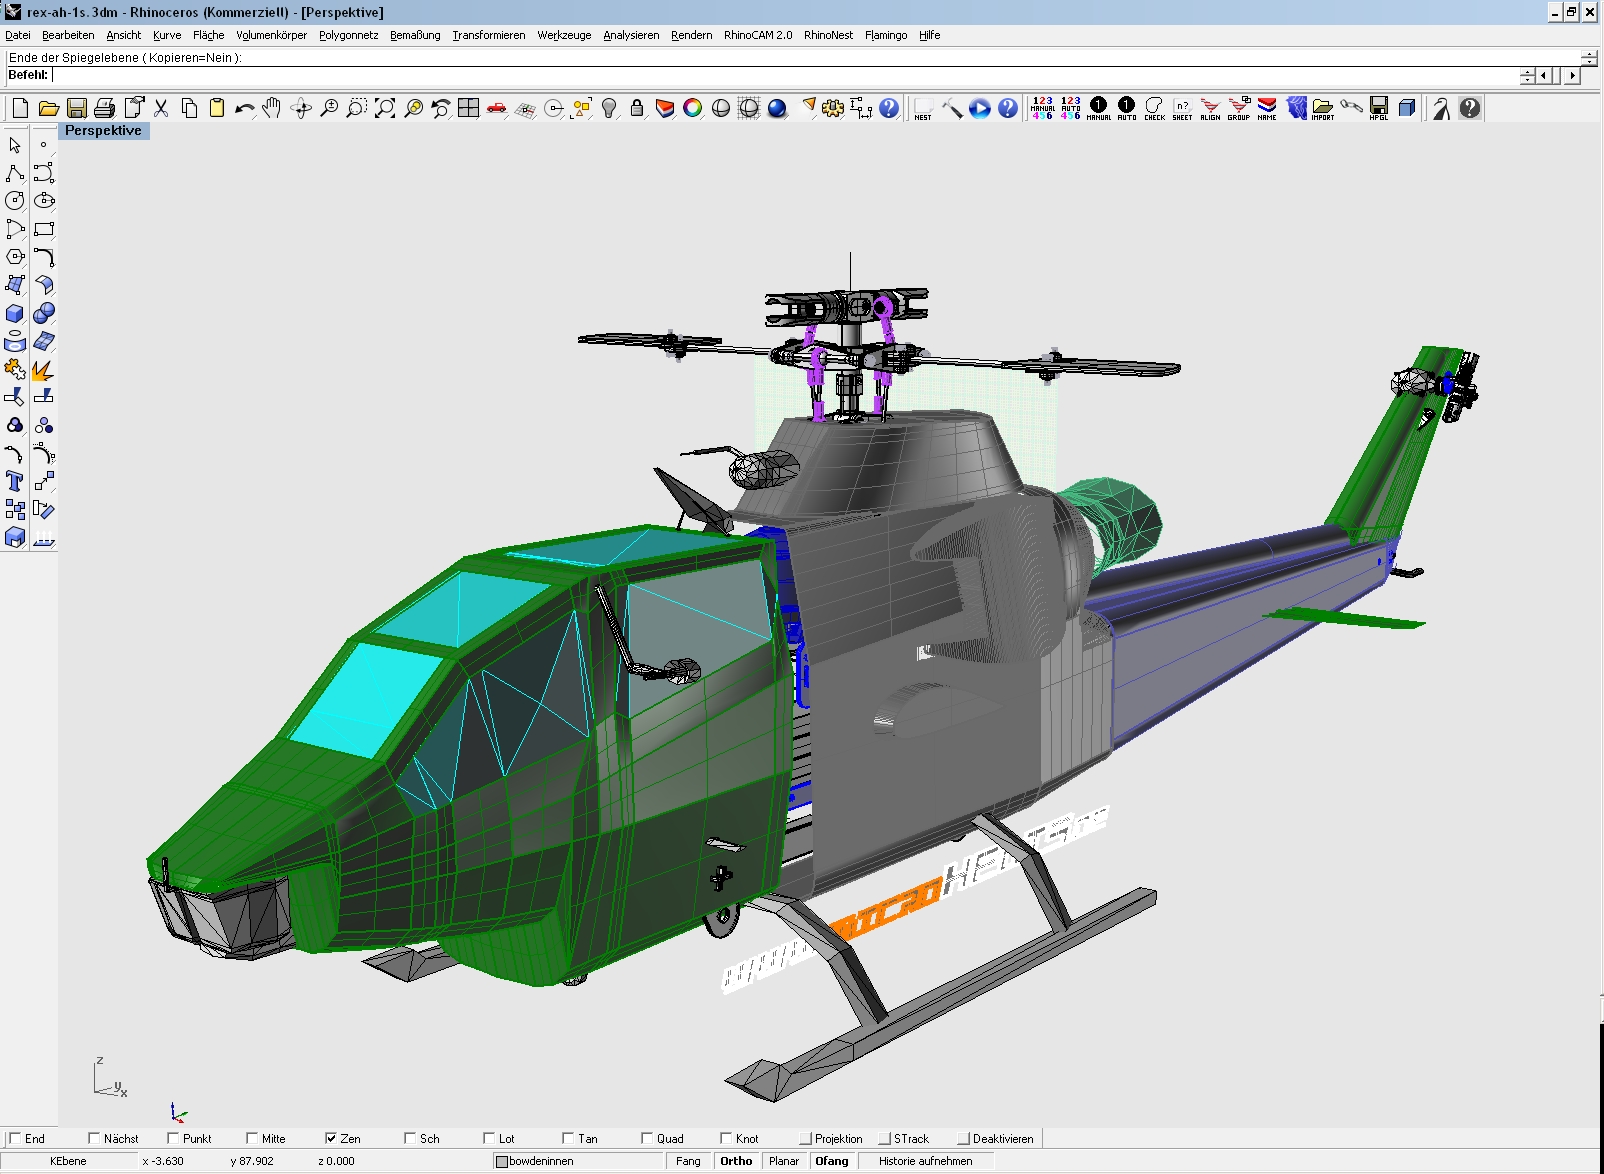The height and width of the screenshot is (1174, 1604).
Task: Open the HPGL export icon
Action: 1379,108
